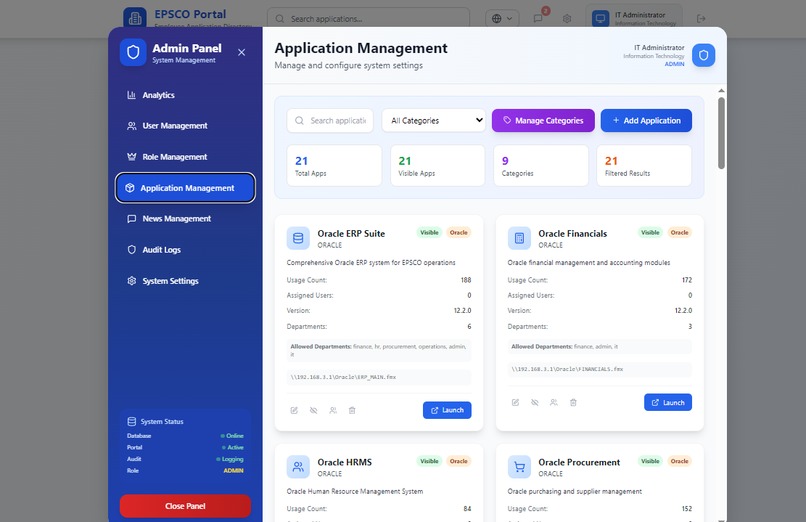This screenshot has height=522, width=806.
Task: Launch Oracle Financials application
Action: [x=668, y=402]
